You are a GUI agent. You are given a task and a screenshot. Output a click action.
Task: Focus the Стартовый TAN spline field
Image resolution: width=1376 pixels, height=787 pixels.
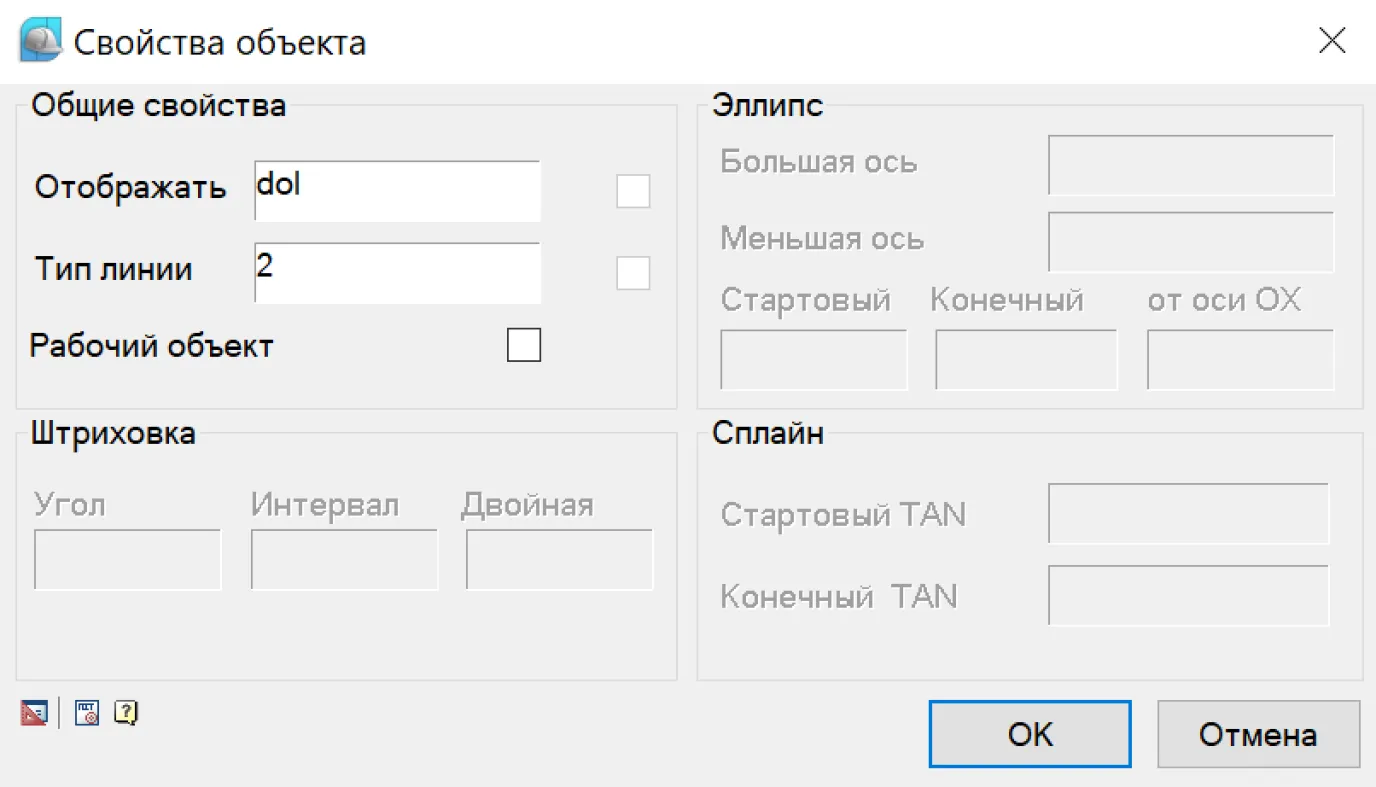1188,513
